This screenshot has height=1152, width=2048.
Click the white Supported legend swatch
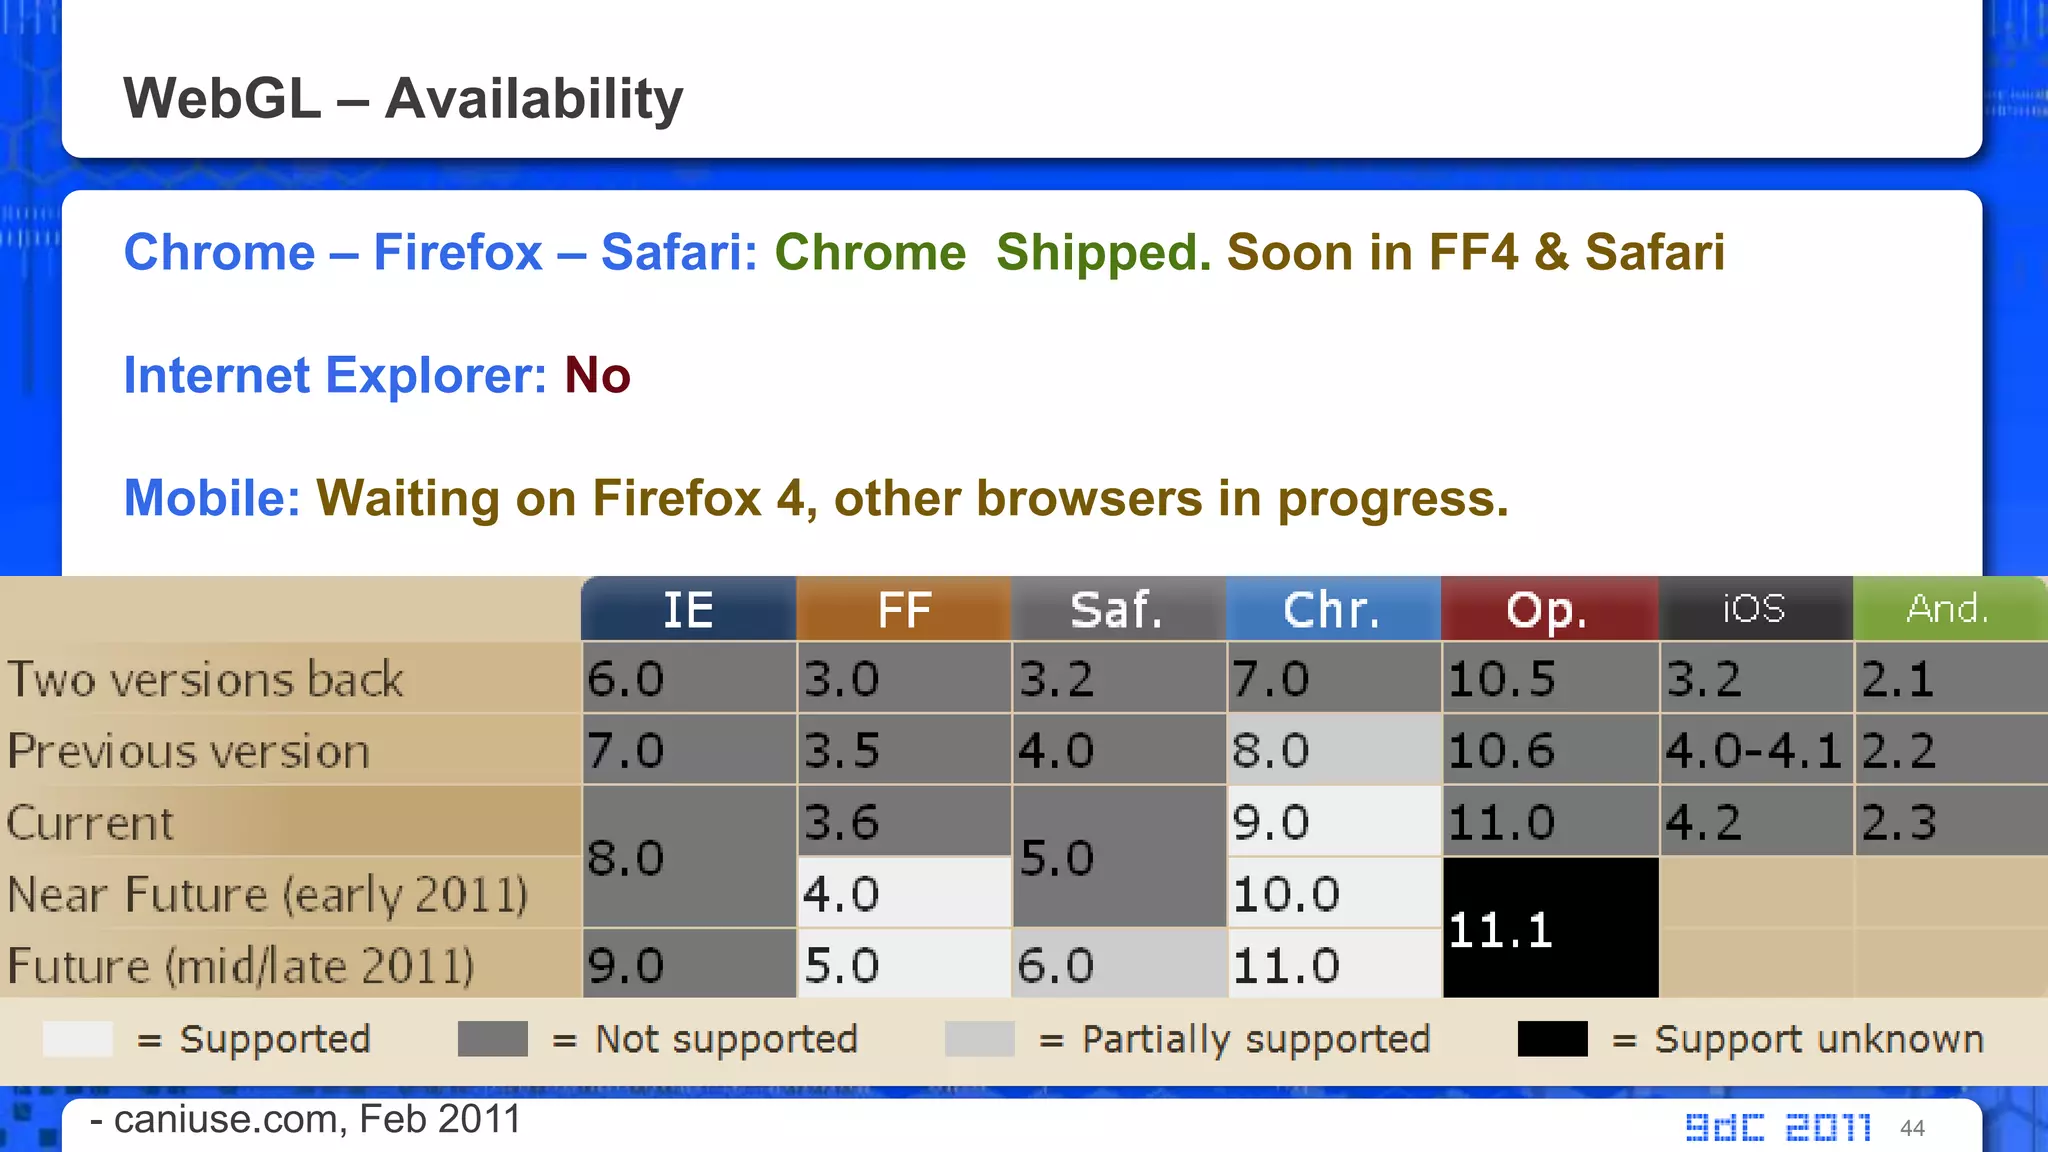pyautogui.click(x=77, y=1039)
